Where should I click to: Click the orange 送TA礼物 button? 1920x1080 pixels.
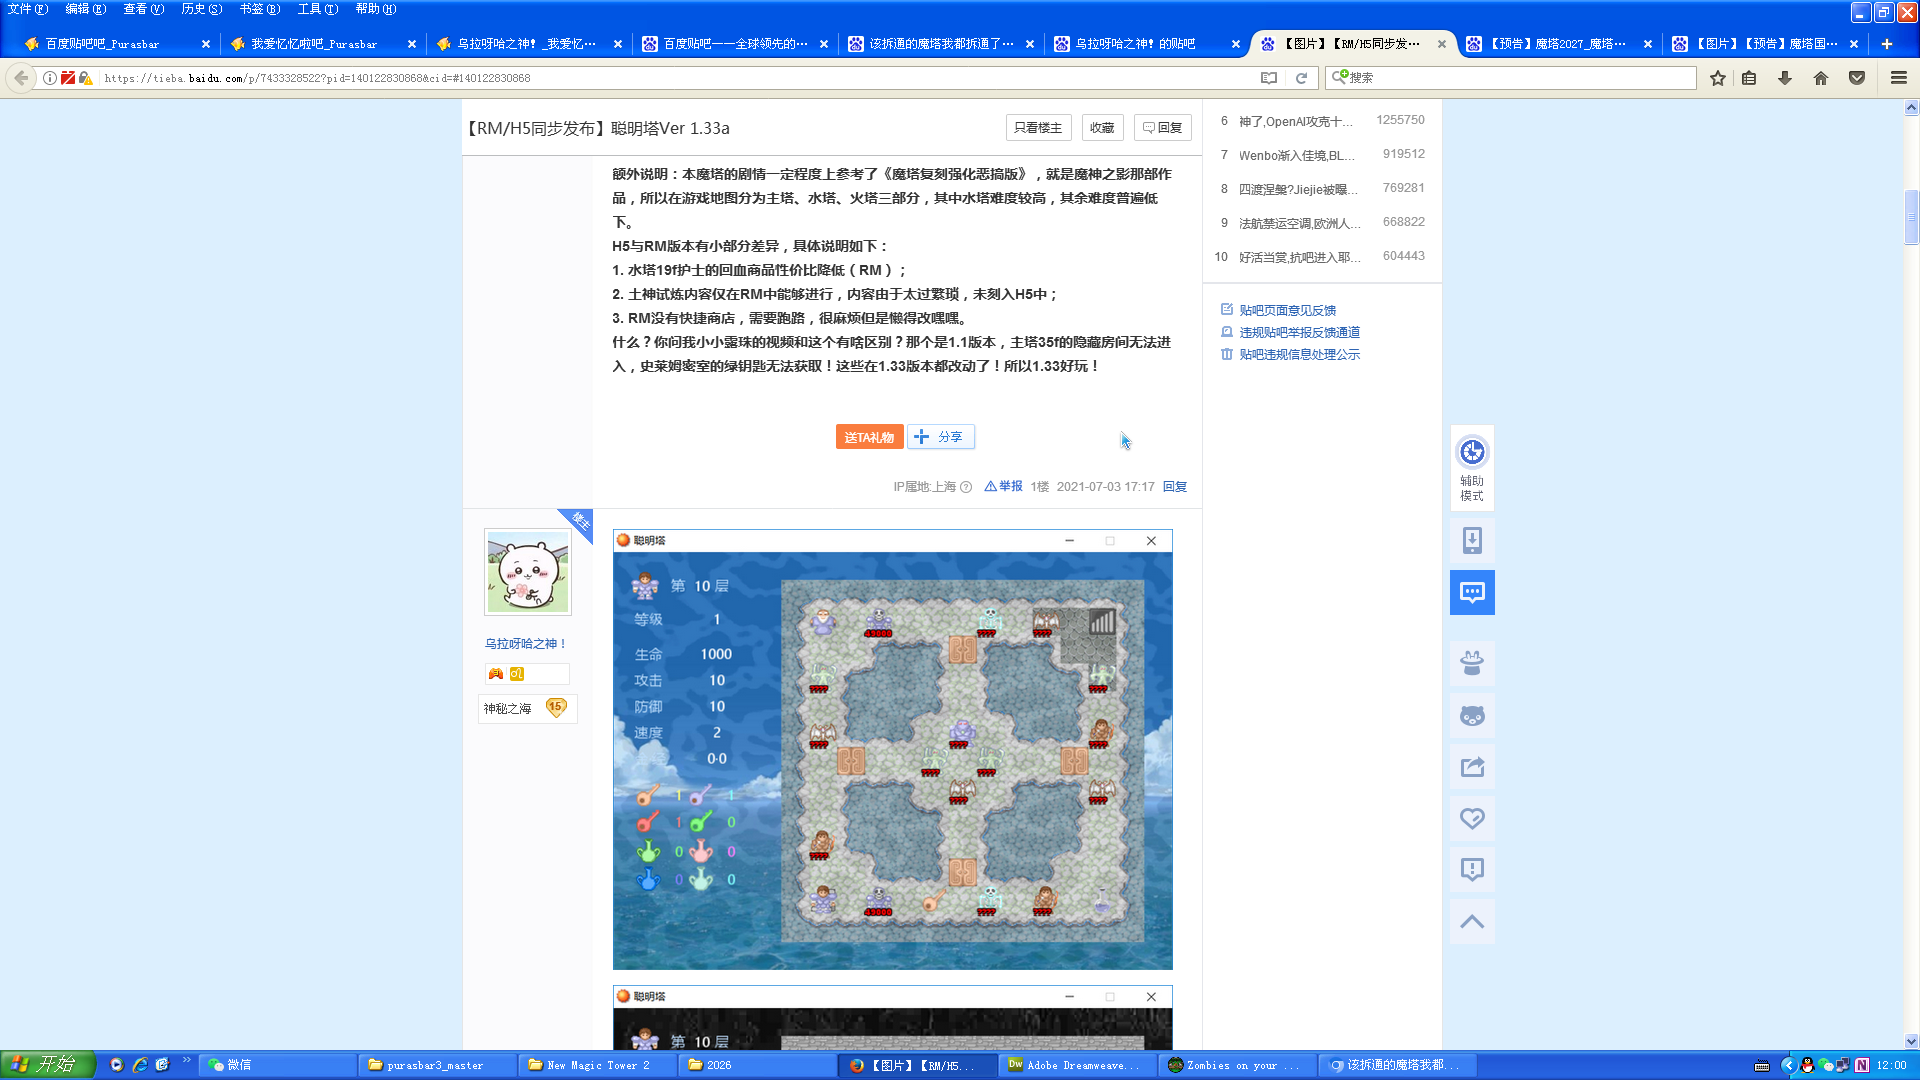point(869,437)
